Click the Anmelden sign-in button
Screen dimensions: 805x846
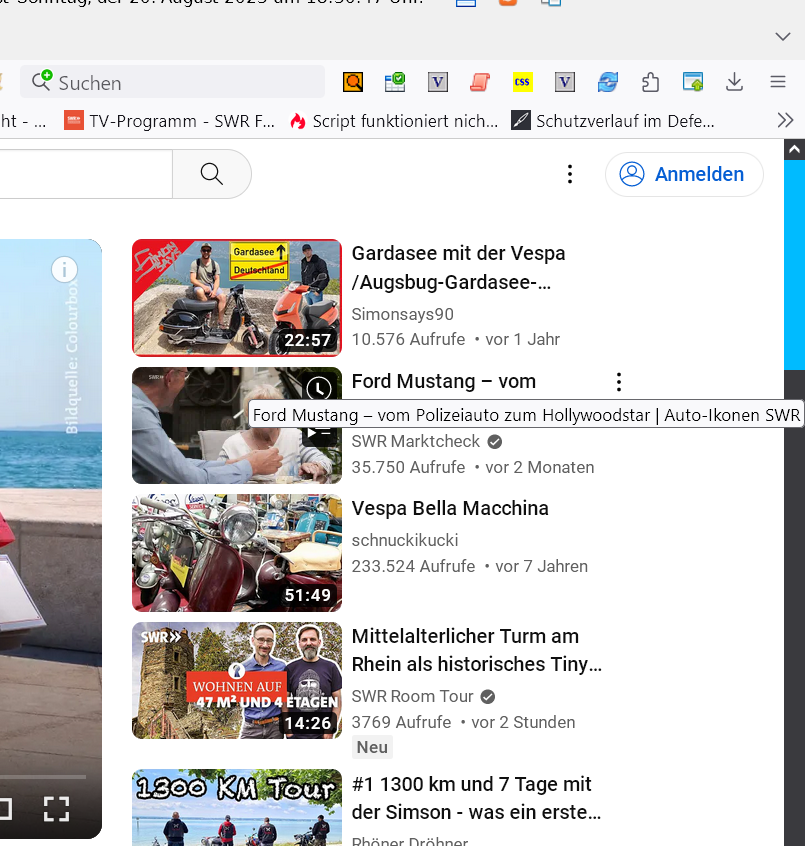pyautogui.click(x=684, y=174)
